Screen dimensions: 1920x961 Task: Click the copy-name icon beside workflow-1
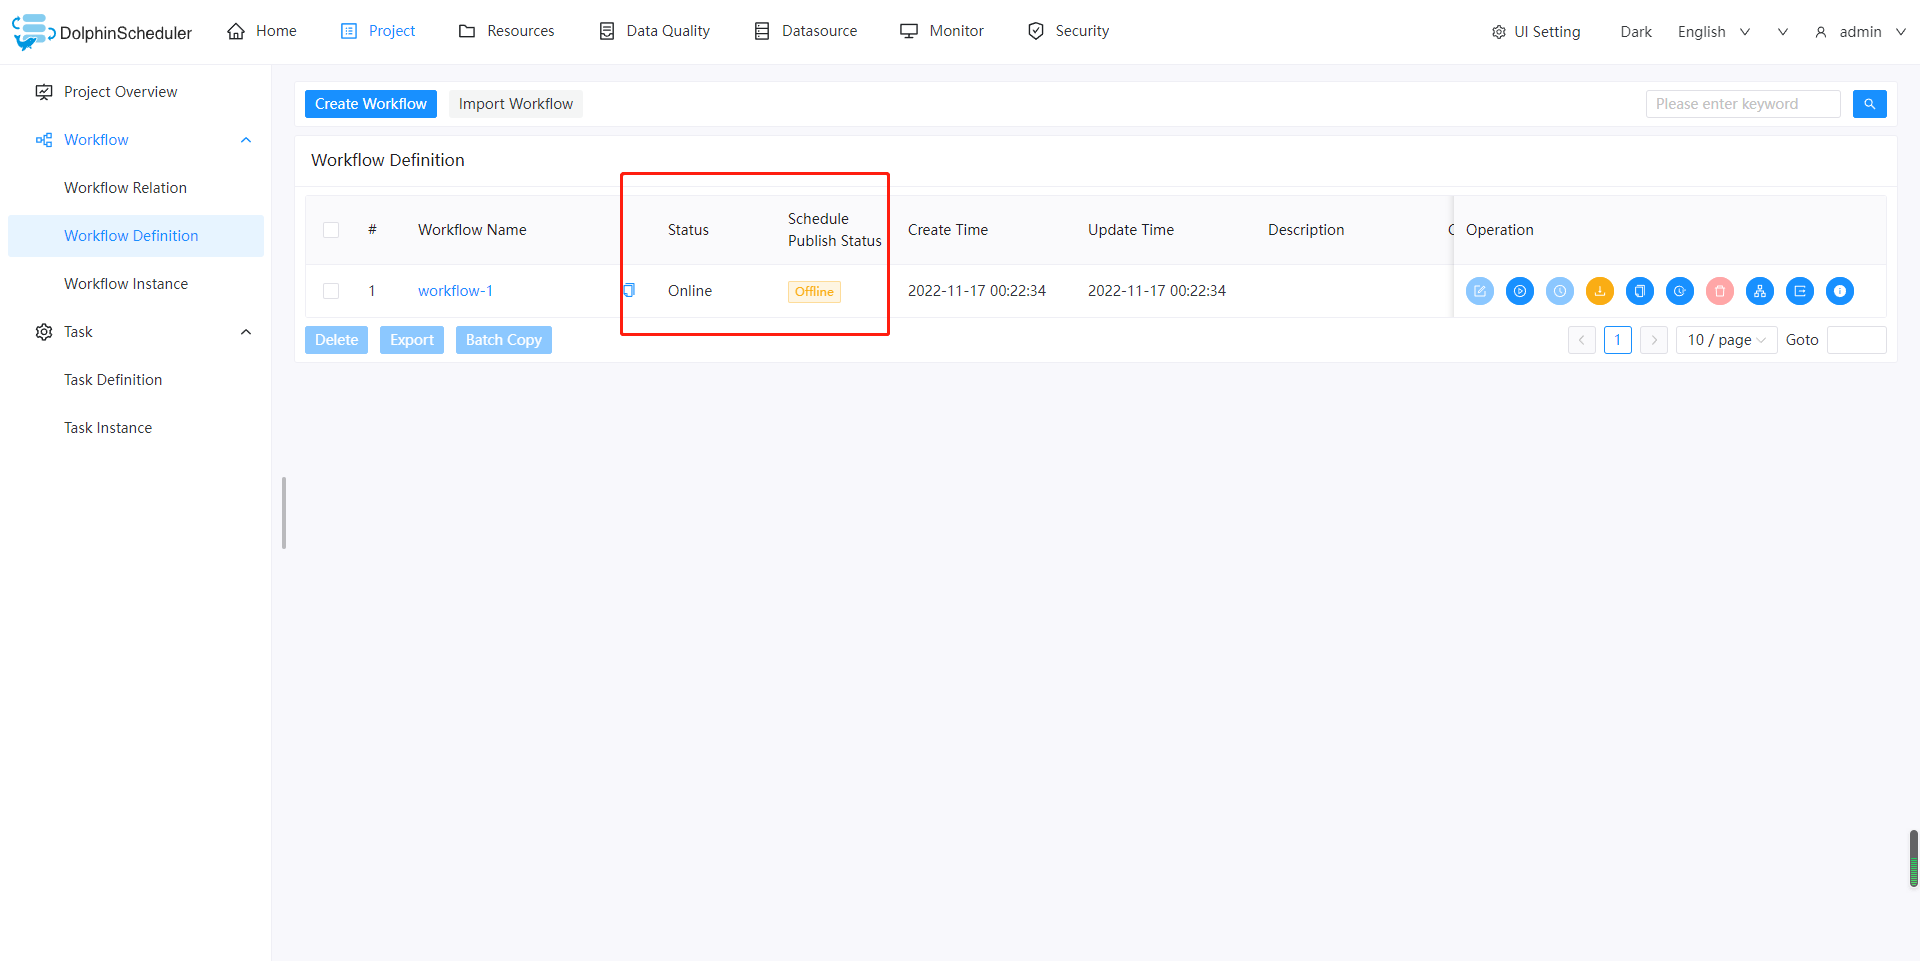[x=629, y=290]
